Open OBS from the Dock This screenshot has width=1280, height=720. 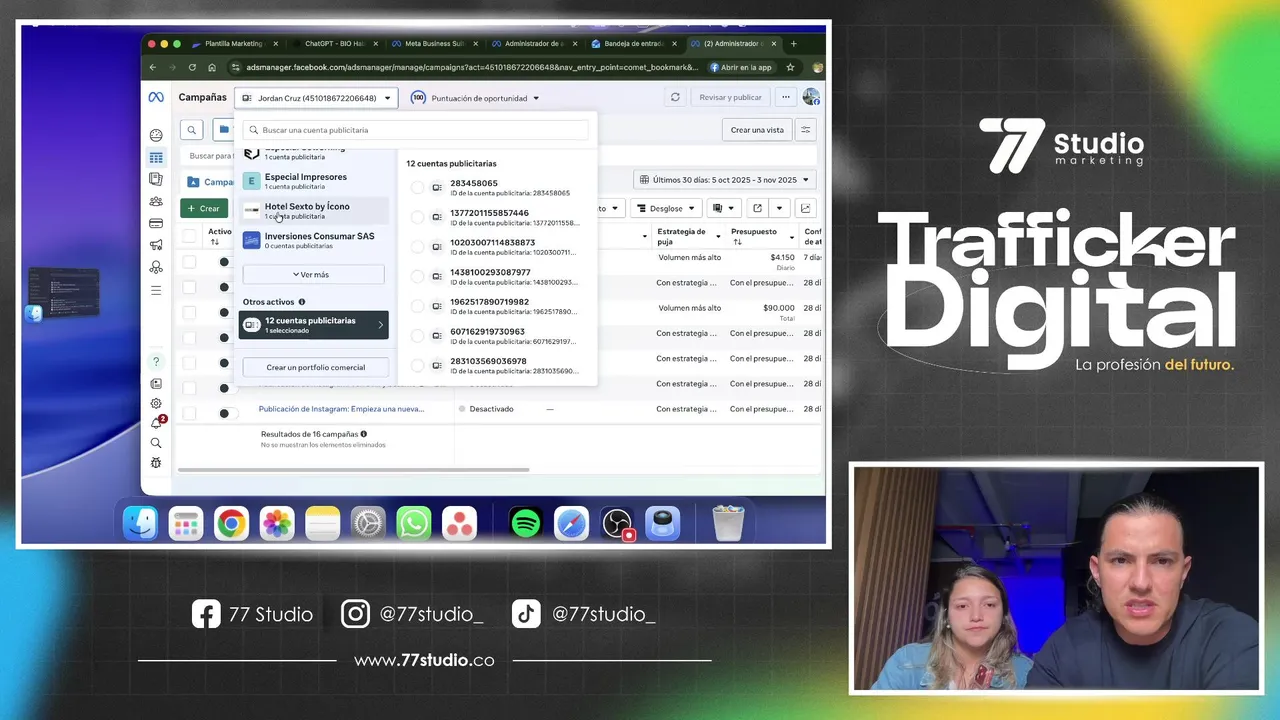(617, 523)
